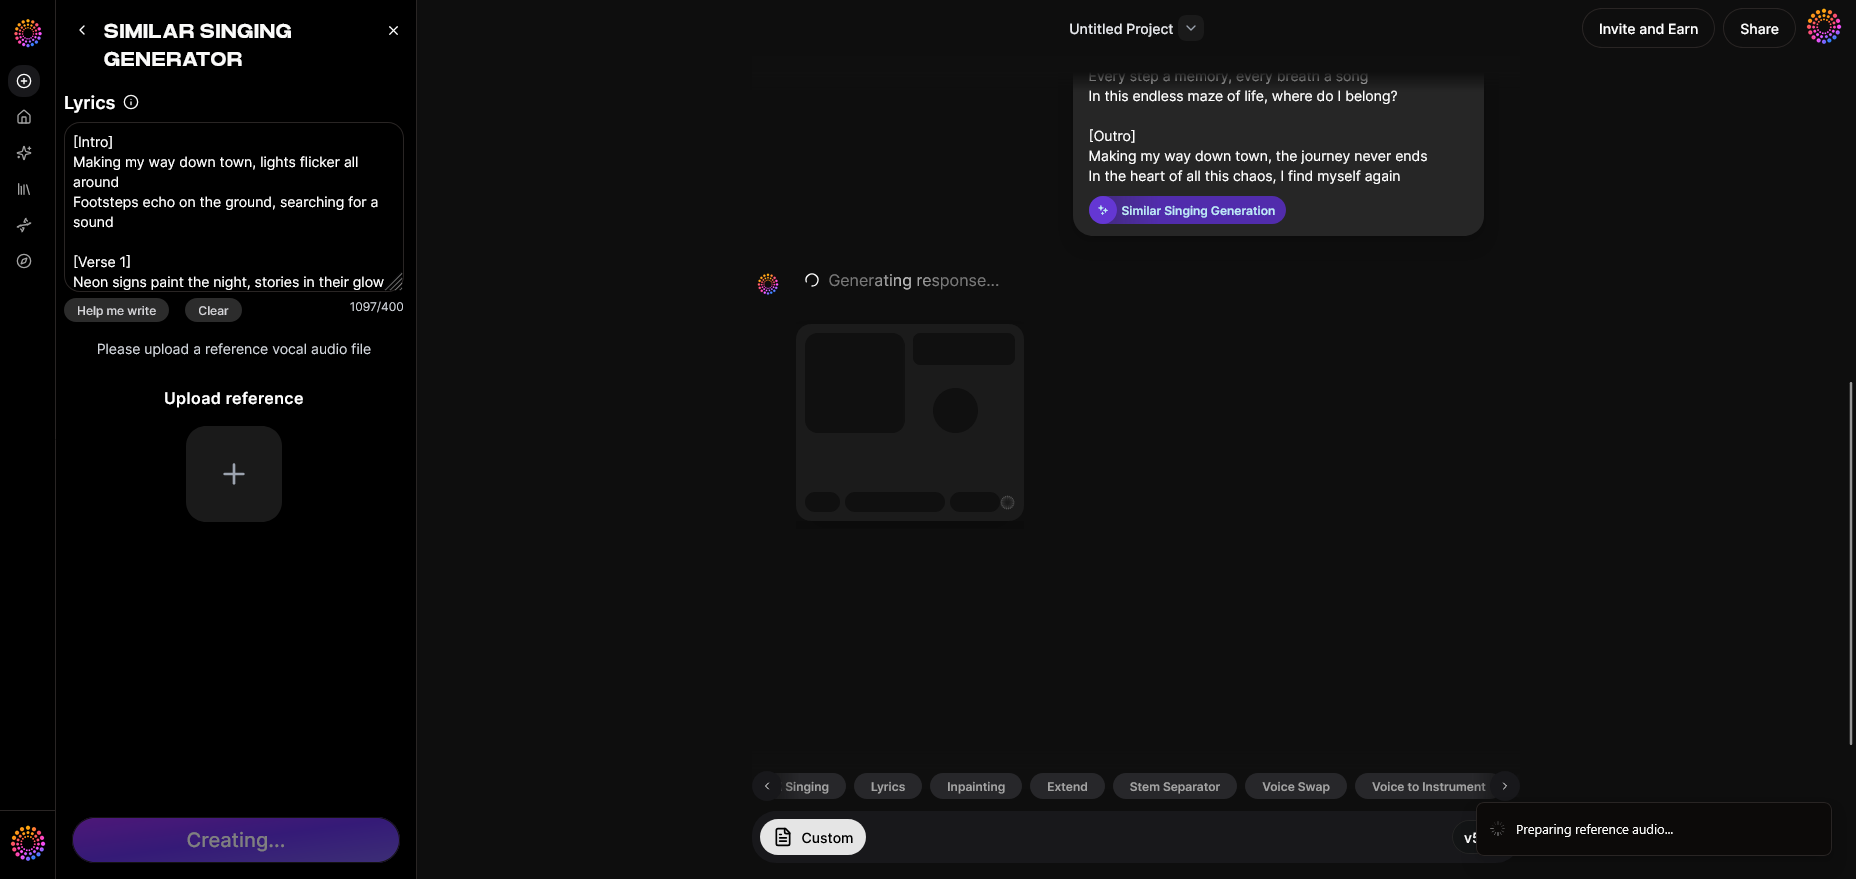Click the Share button
Screen dimensions: 1856x879
pyautogui.click(x=1759, y=29)
